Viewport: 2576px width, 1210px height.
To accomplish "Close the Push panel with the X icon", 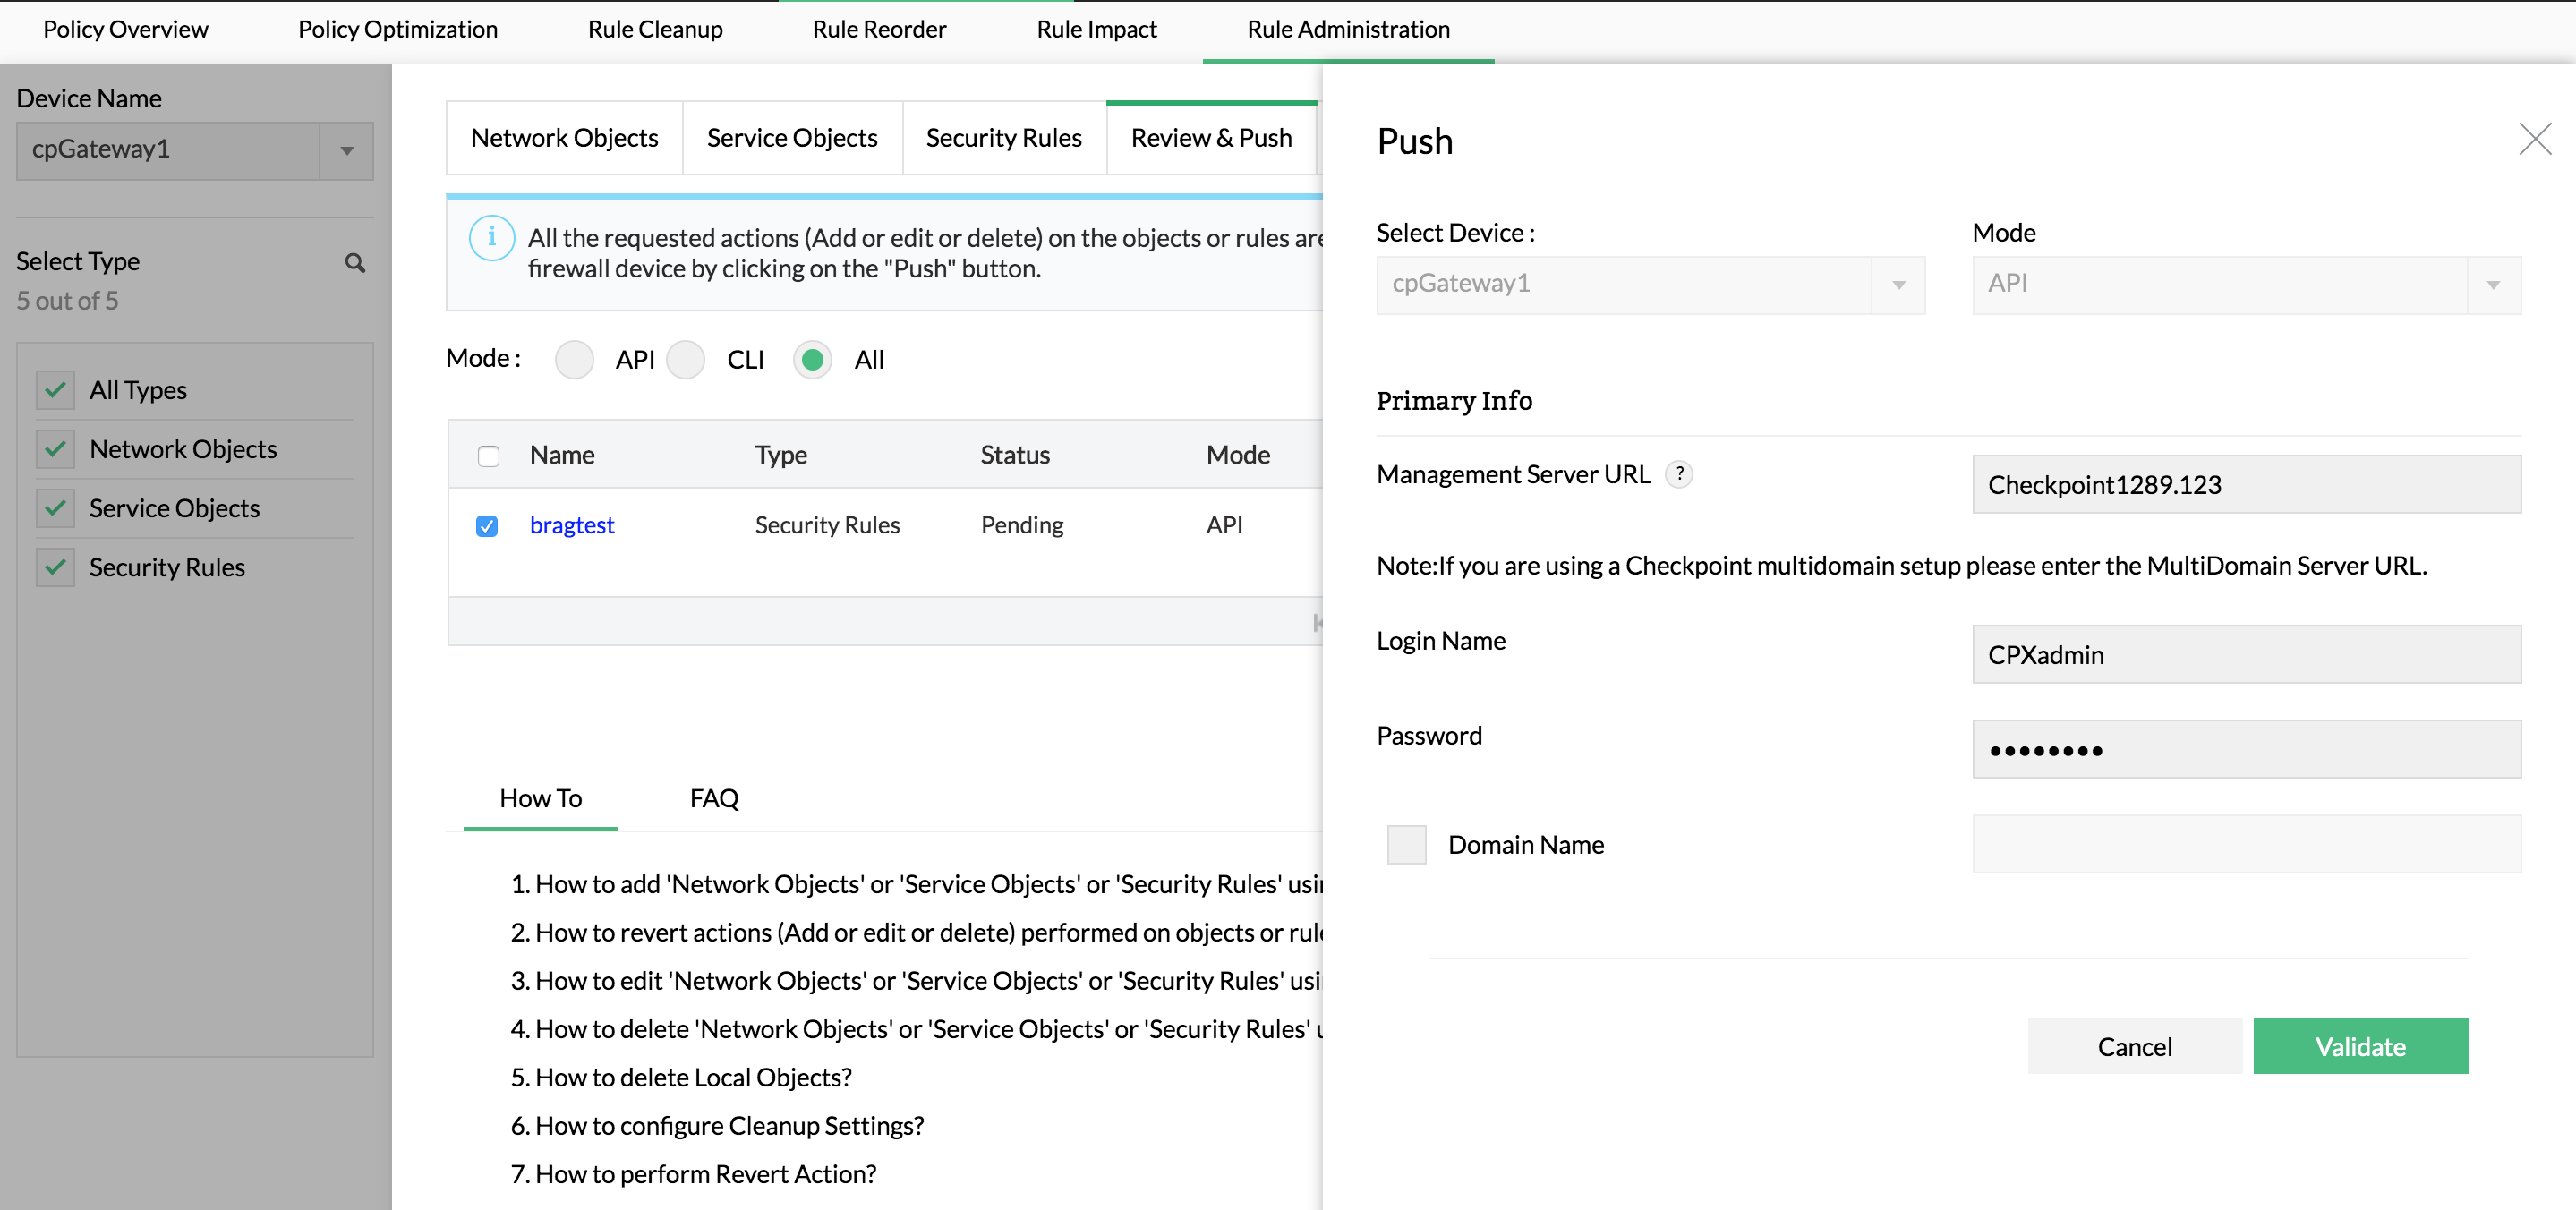I will [2534, 139].
